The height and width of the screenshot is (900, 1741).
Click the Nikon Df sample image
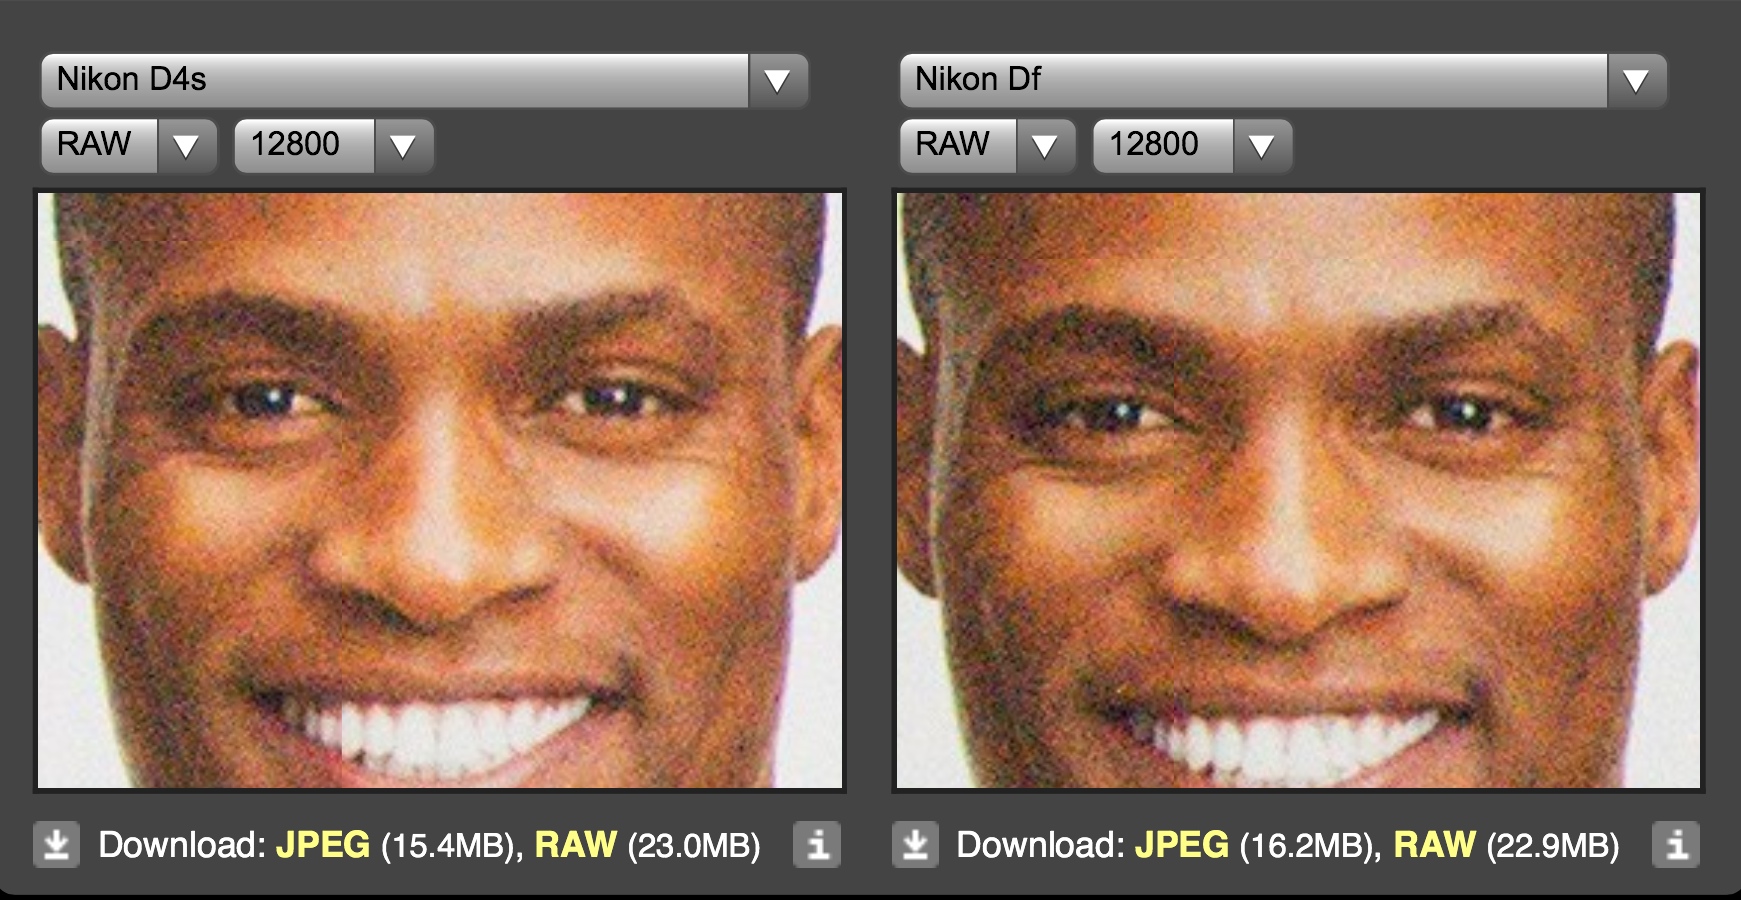coord(1298,490)
